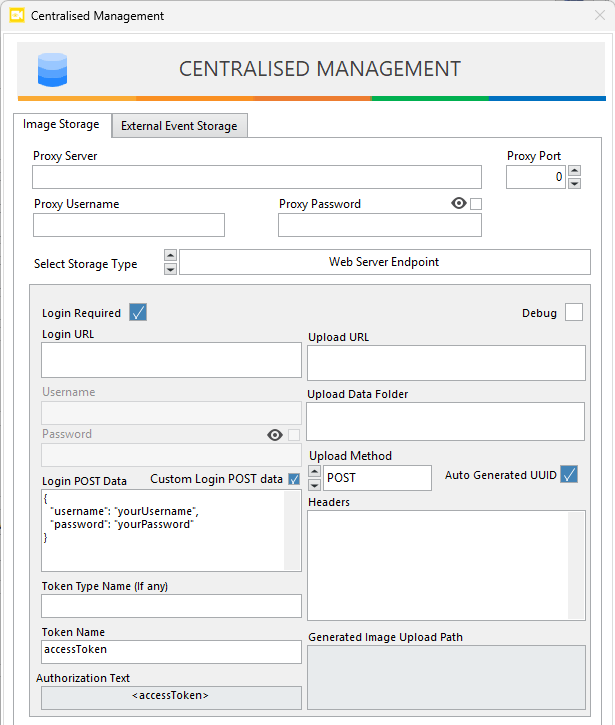Select the Image Storage tab
615x725 pixels.
pos(61,125)
